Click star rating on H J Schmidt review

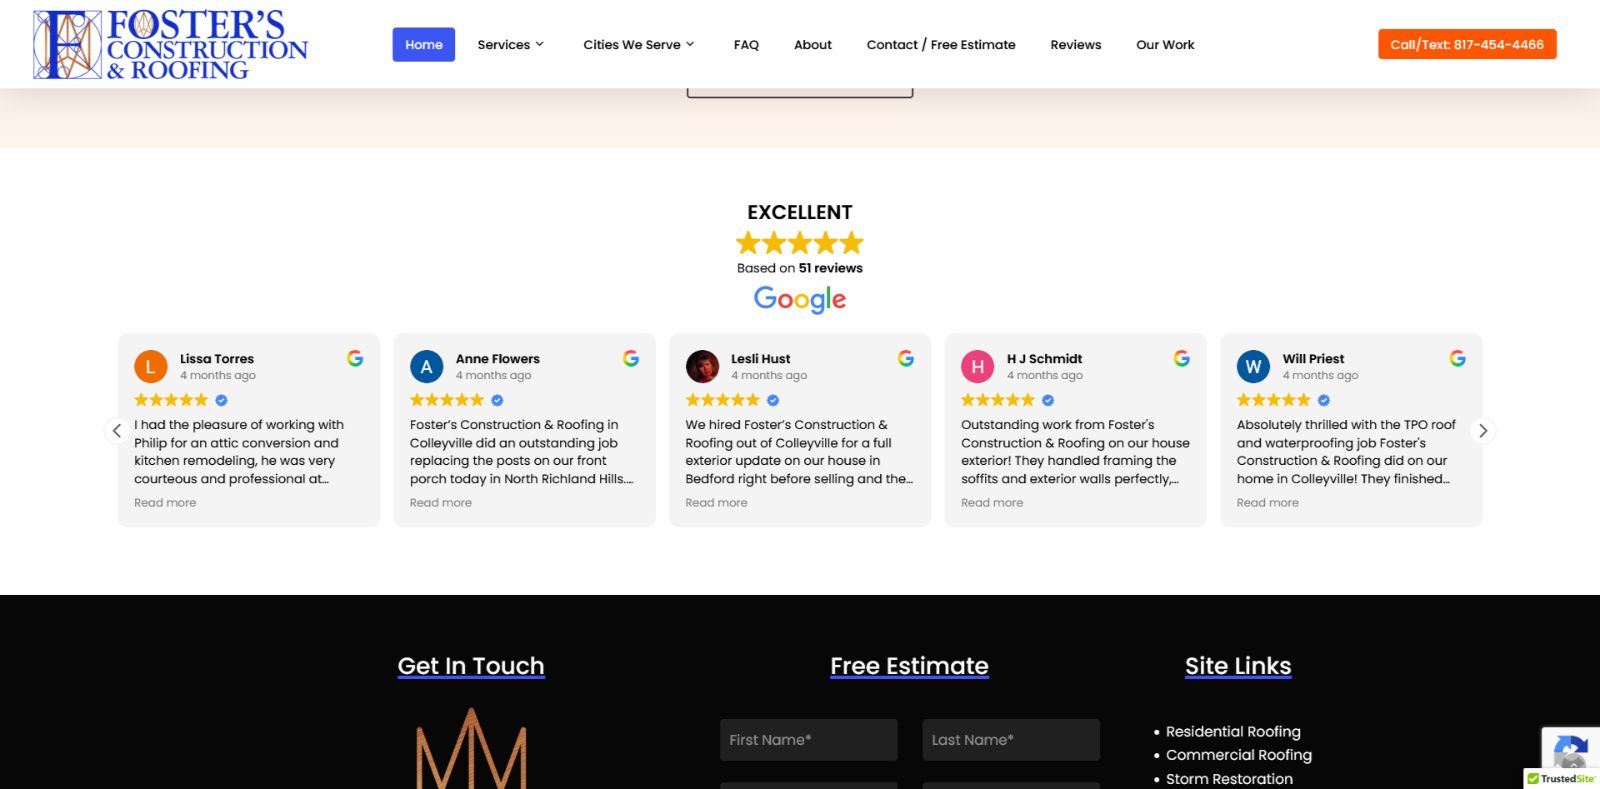coord(998,400)
